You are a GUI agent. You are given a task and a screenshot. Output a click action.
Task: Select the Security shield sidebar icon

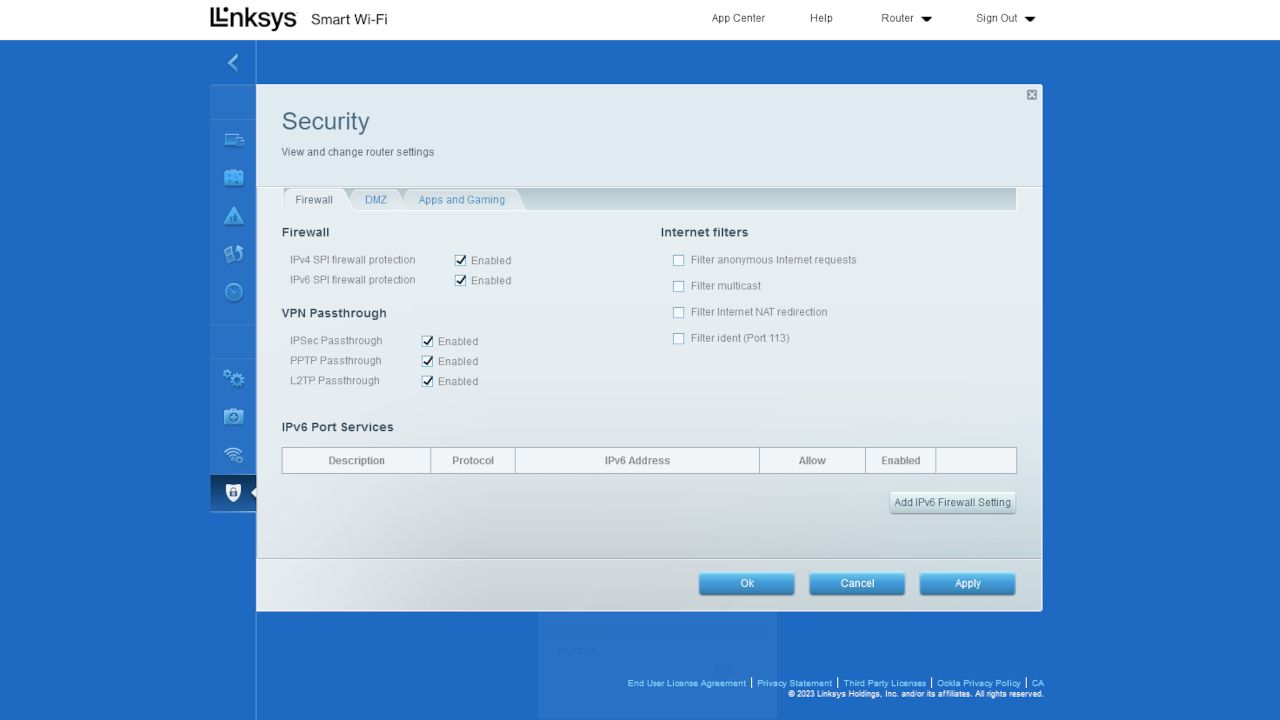[x=233, y=493]
